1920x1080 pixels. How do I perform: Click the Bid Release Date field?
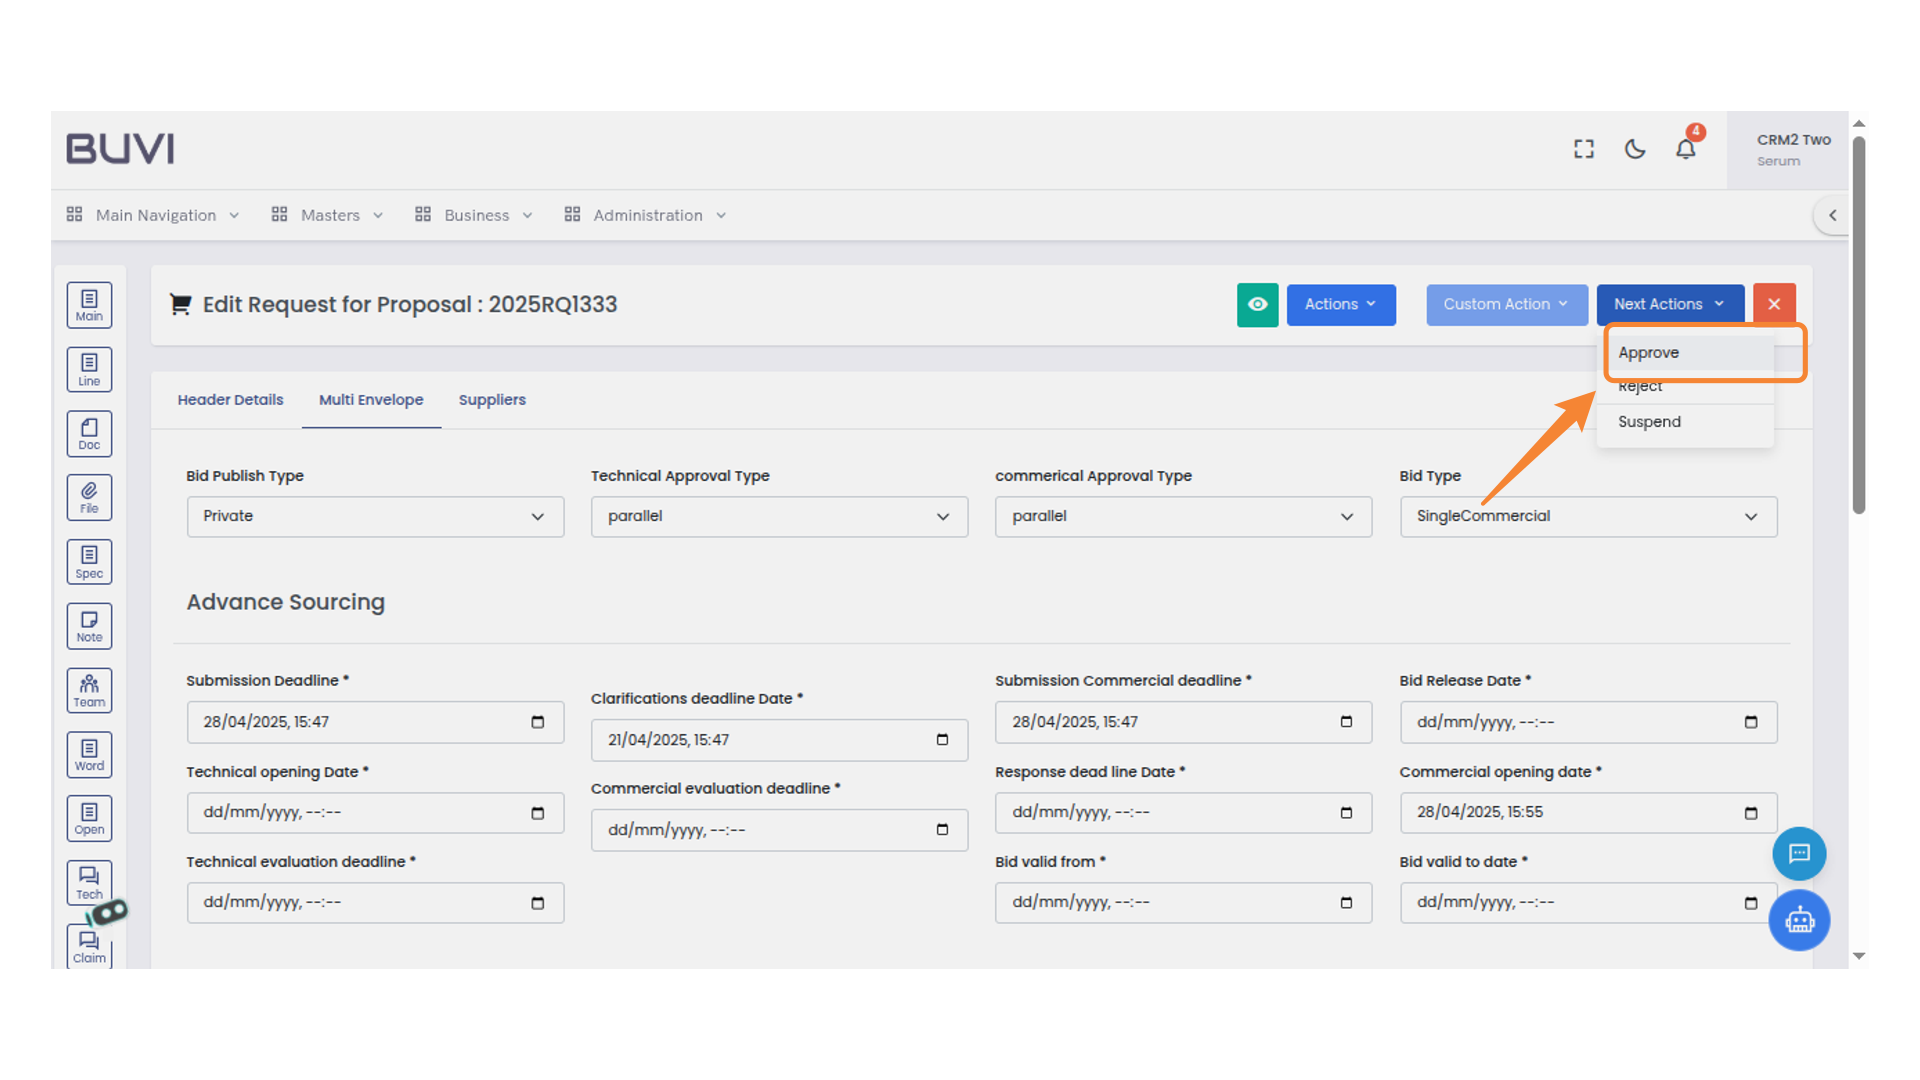[x=1587, y=722]
